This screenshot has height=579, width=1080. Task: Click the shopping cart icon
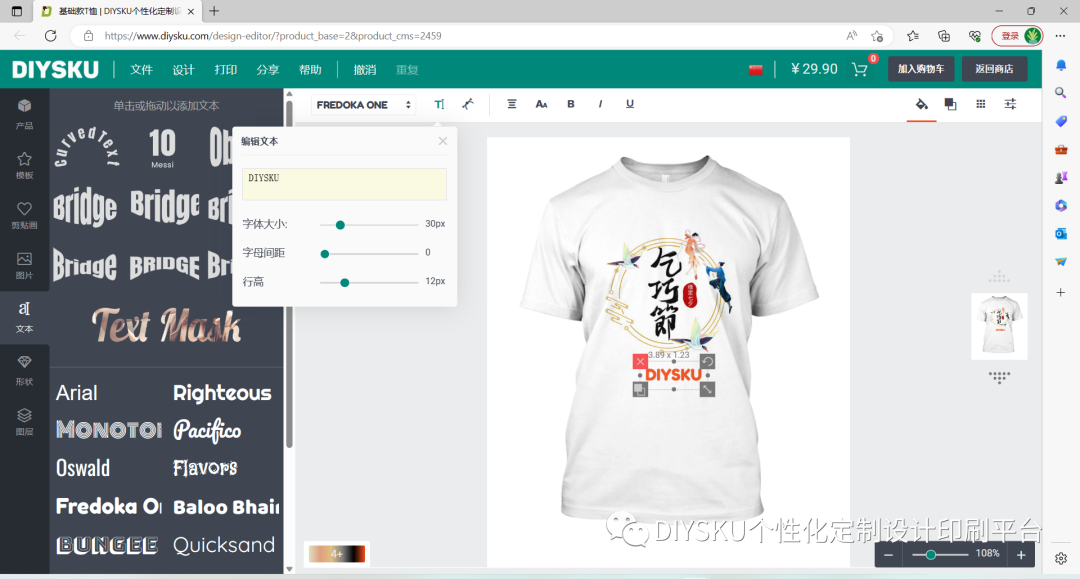point(860,69)
